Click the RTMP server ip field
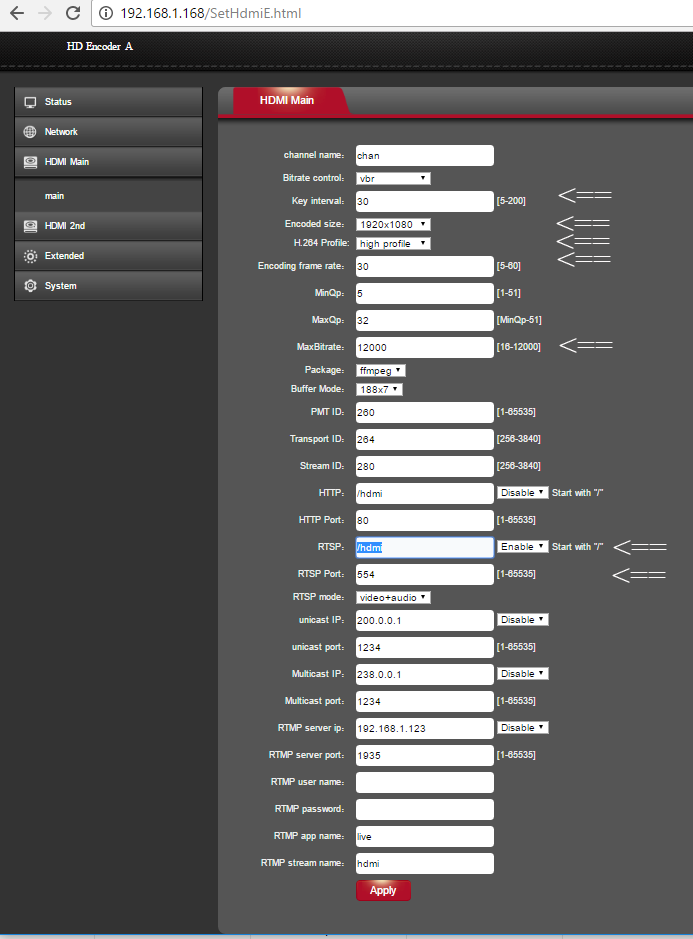693x939 pixels. 424,728
